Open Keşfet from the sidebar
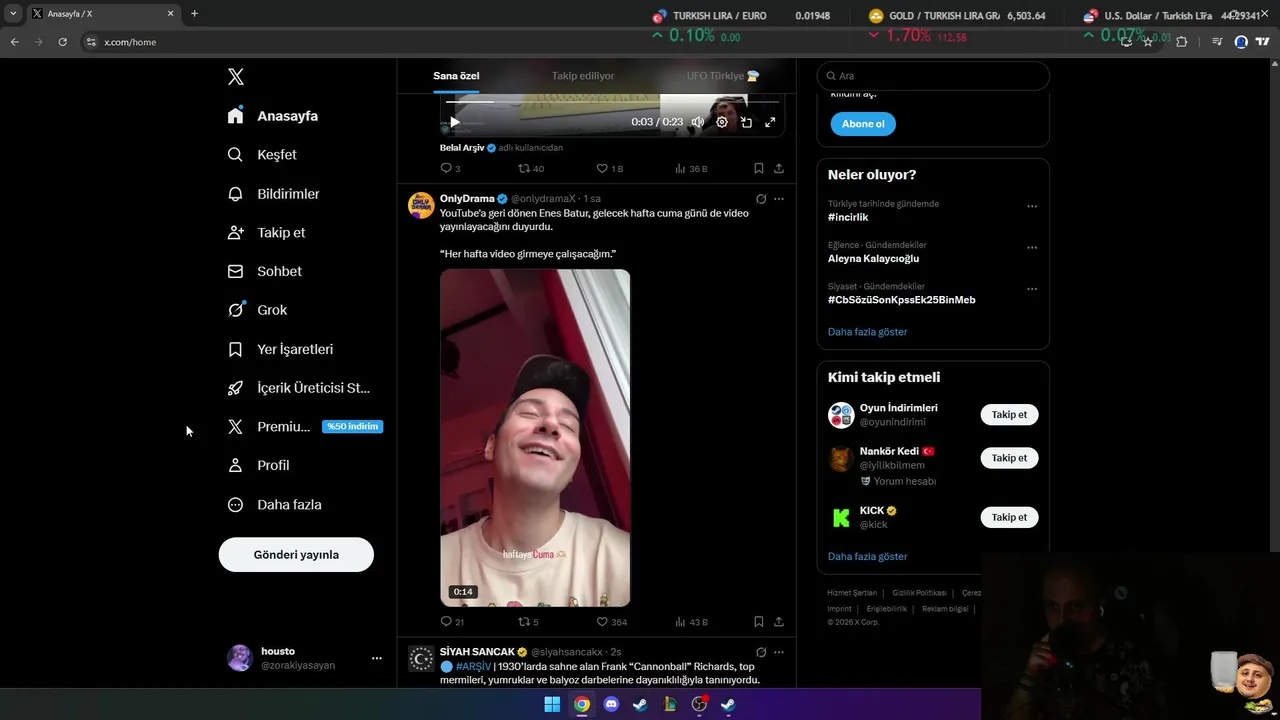This screenshot has width=1280, height=720. pos(262,155)
